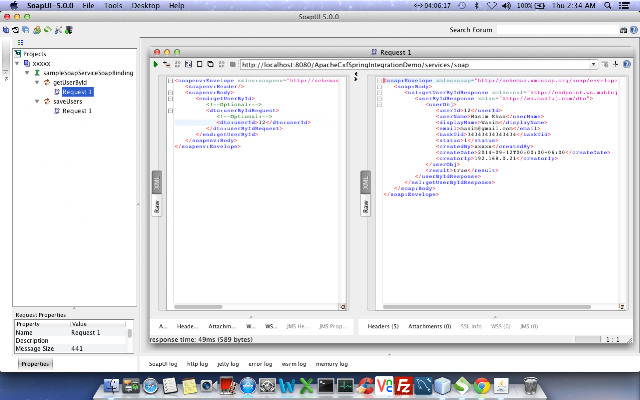Click the volume icon in menu bar
Viewport: 640px width, 400px height.
507,5
